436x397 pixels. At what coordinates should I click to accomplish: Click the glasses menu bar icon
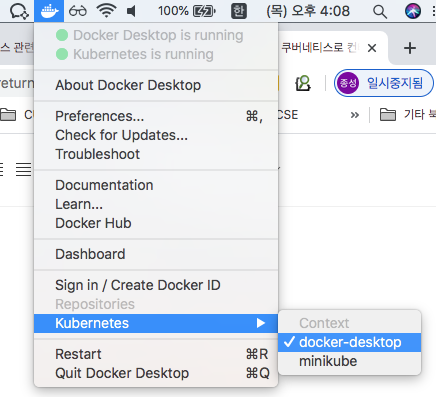click(x=78, y=11)
